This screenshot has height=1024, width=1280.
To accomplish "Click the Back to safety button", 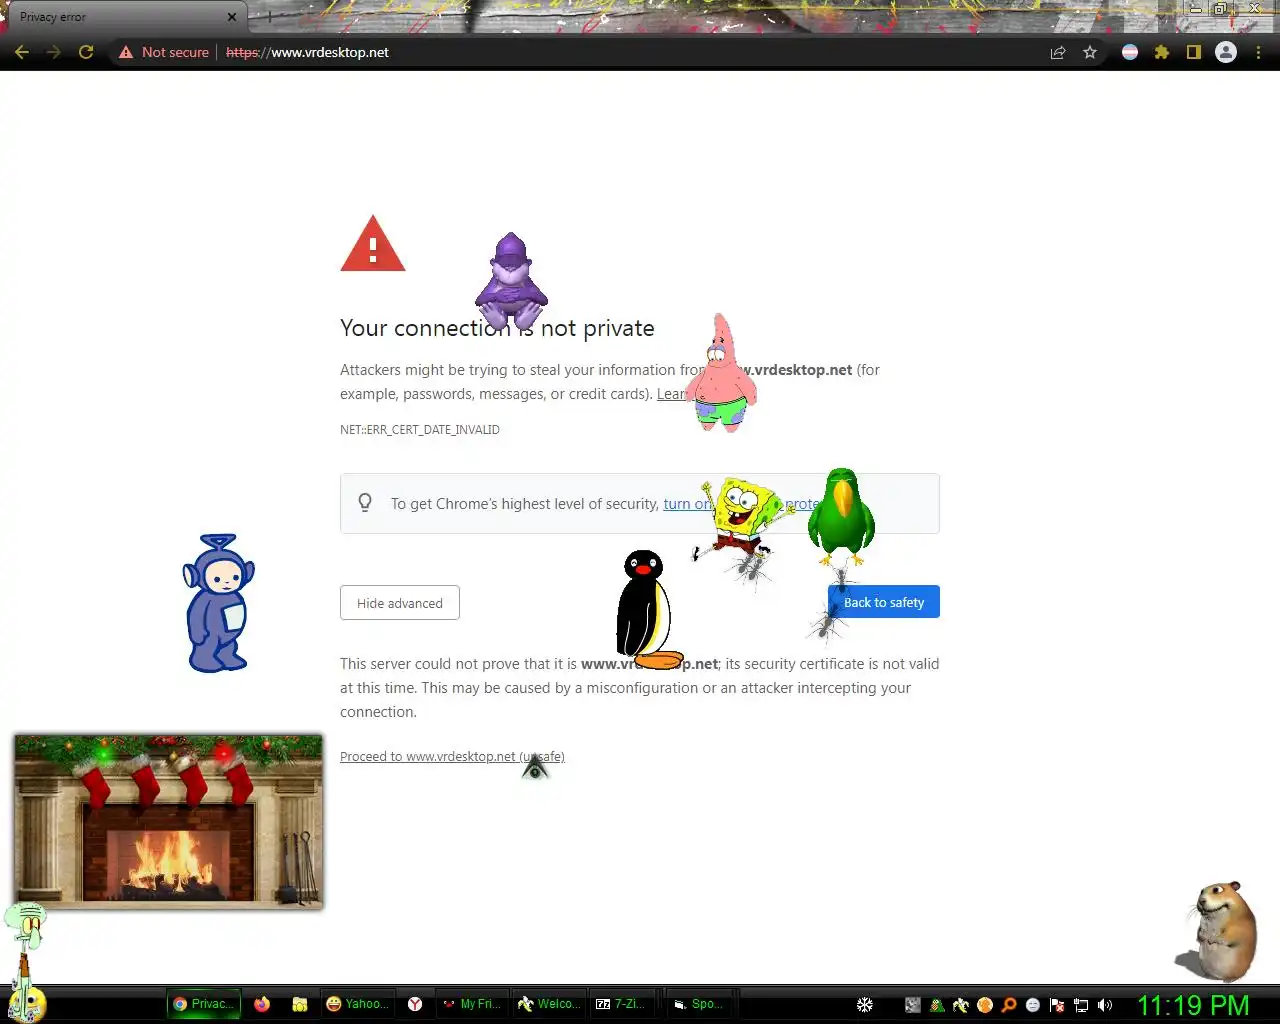I will point(884,602).
